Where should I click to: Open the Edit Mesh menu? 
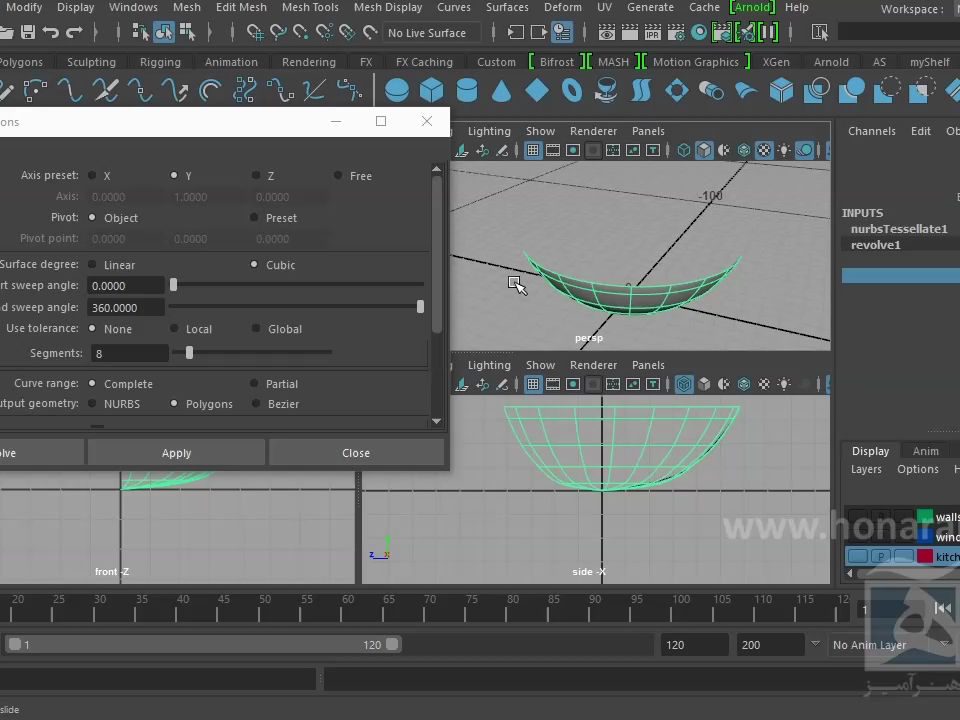[241, 7]
